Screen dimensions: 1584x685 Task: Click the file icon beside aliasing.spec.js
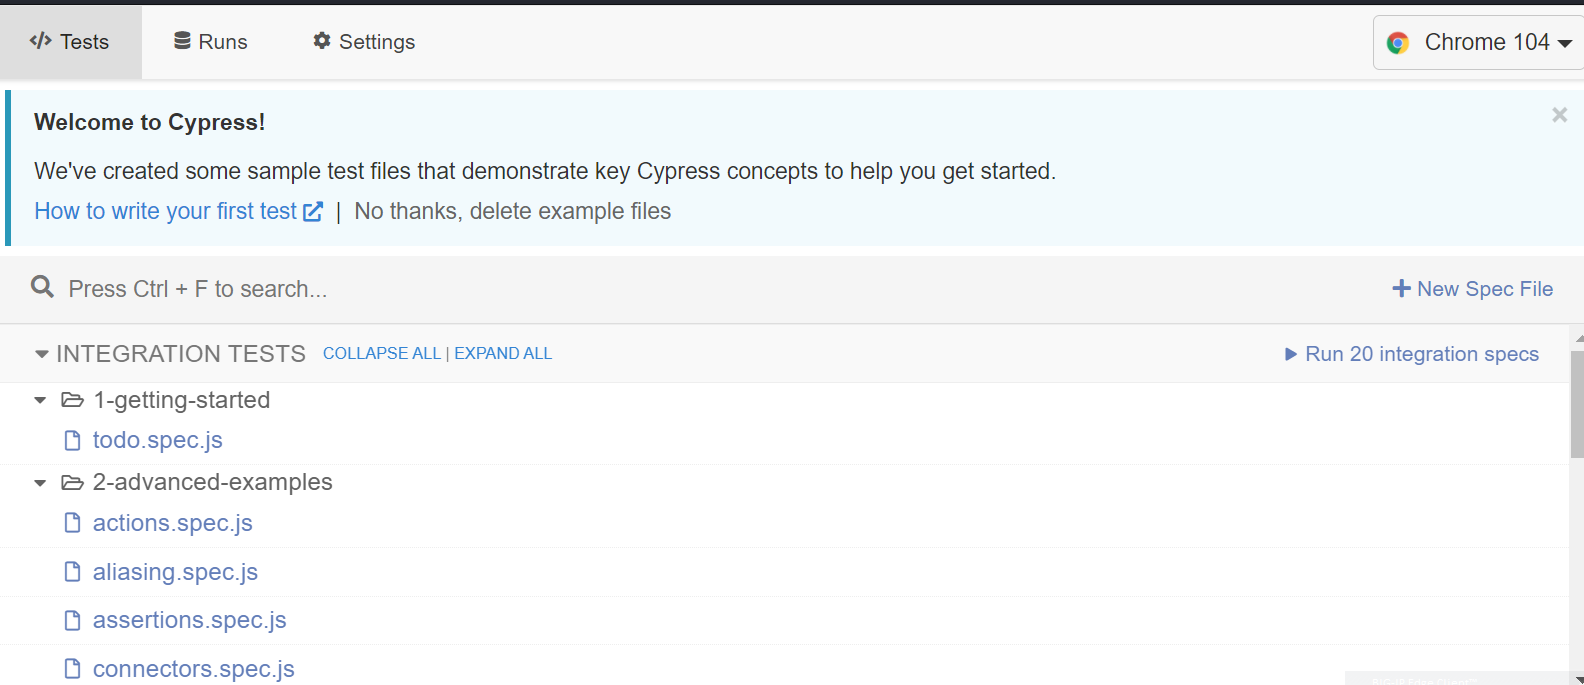(x=72, y=572)
